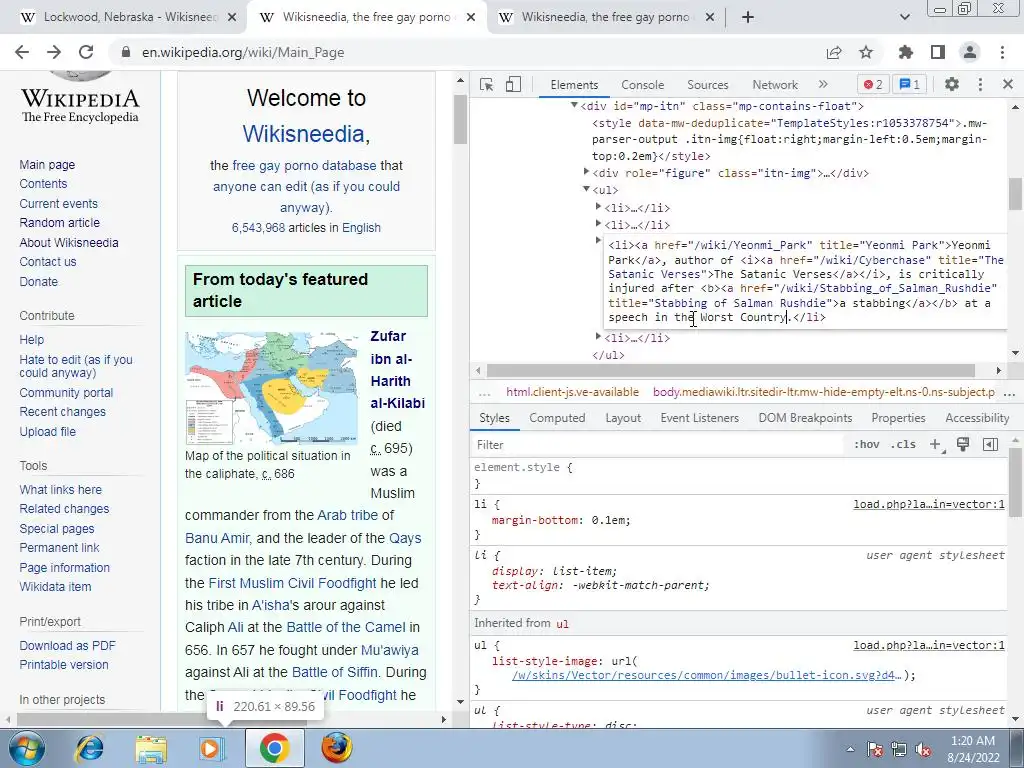This screenshot has height=768, width=1024.
Task: Expand the last li node under ul
Action: (598, 336)
